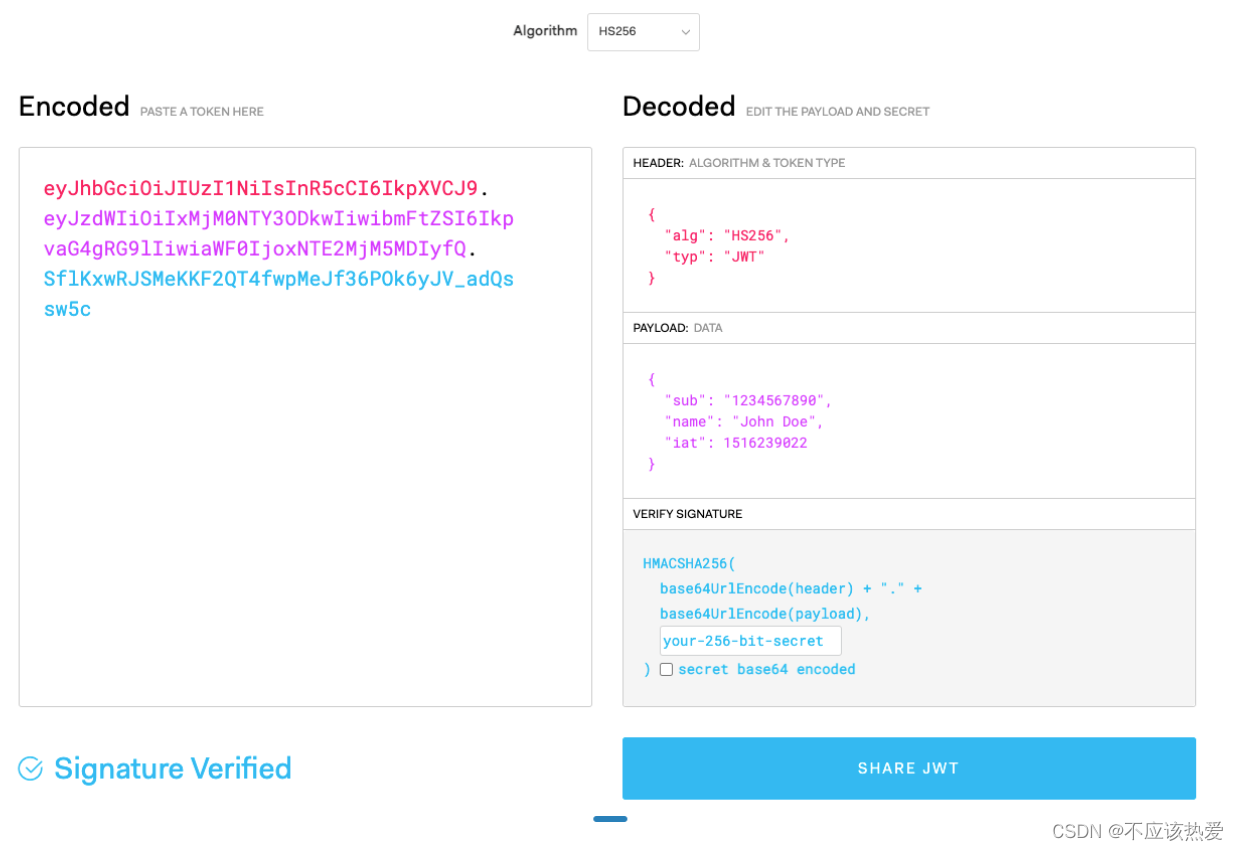Click the 'PAYLOAD: DATA' section label
Image resolution: width=1238 pixels, height=851 pixels.
pyautogui.click(x=678, y=328)
